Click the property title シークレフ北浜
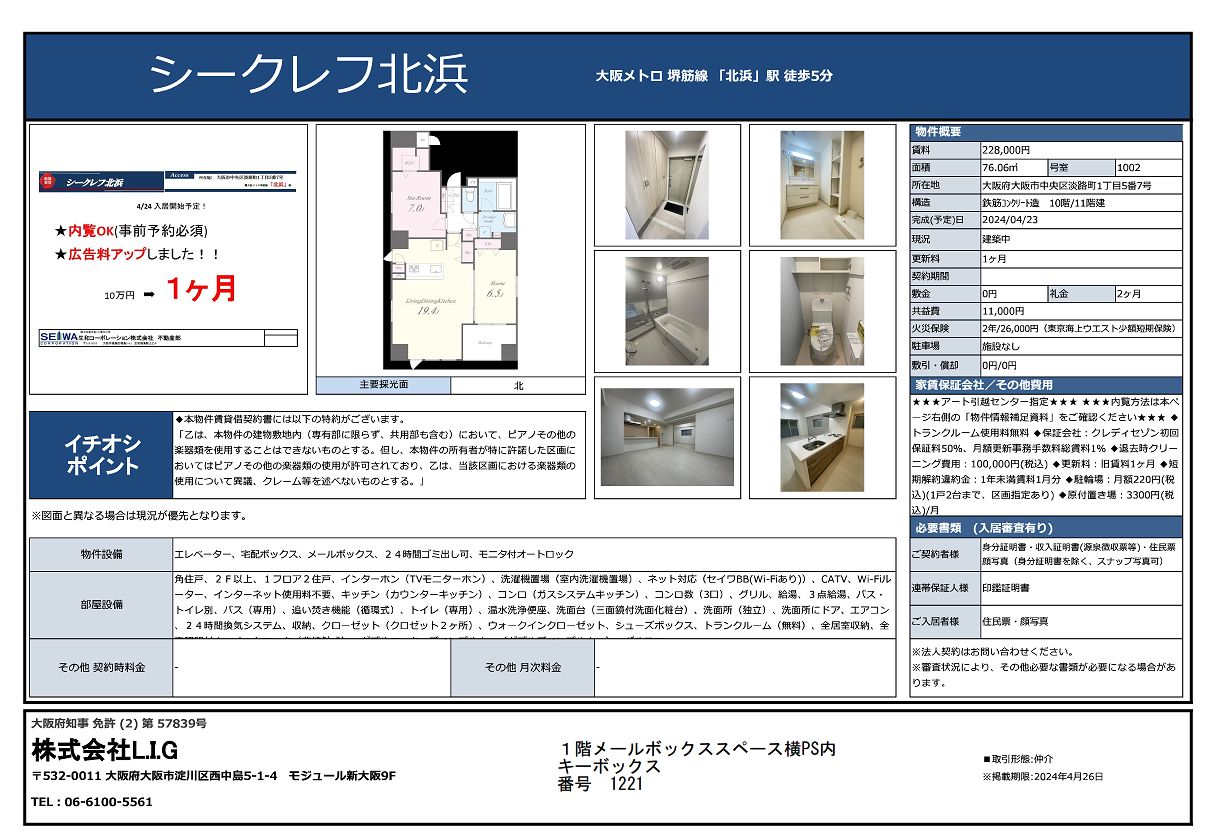1214x839 pixels. 309,75
